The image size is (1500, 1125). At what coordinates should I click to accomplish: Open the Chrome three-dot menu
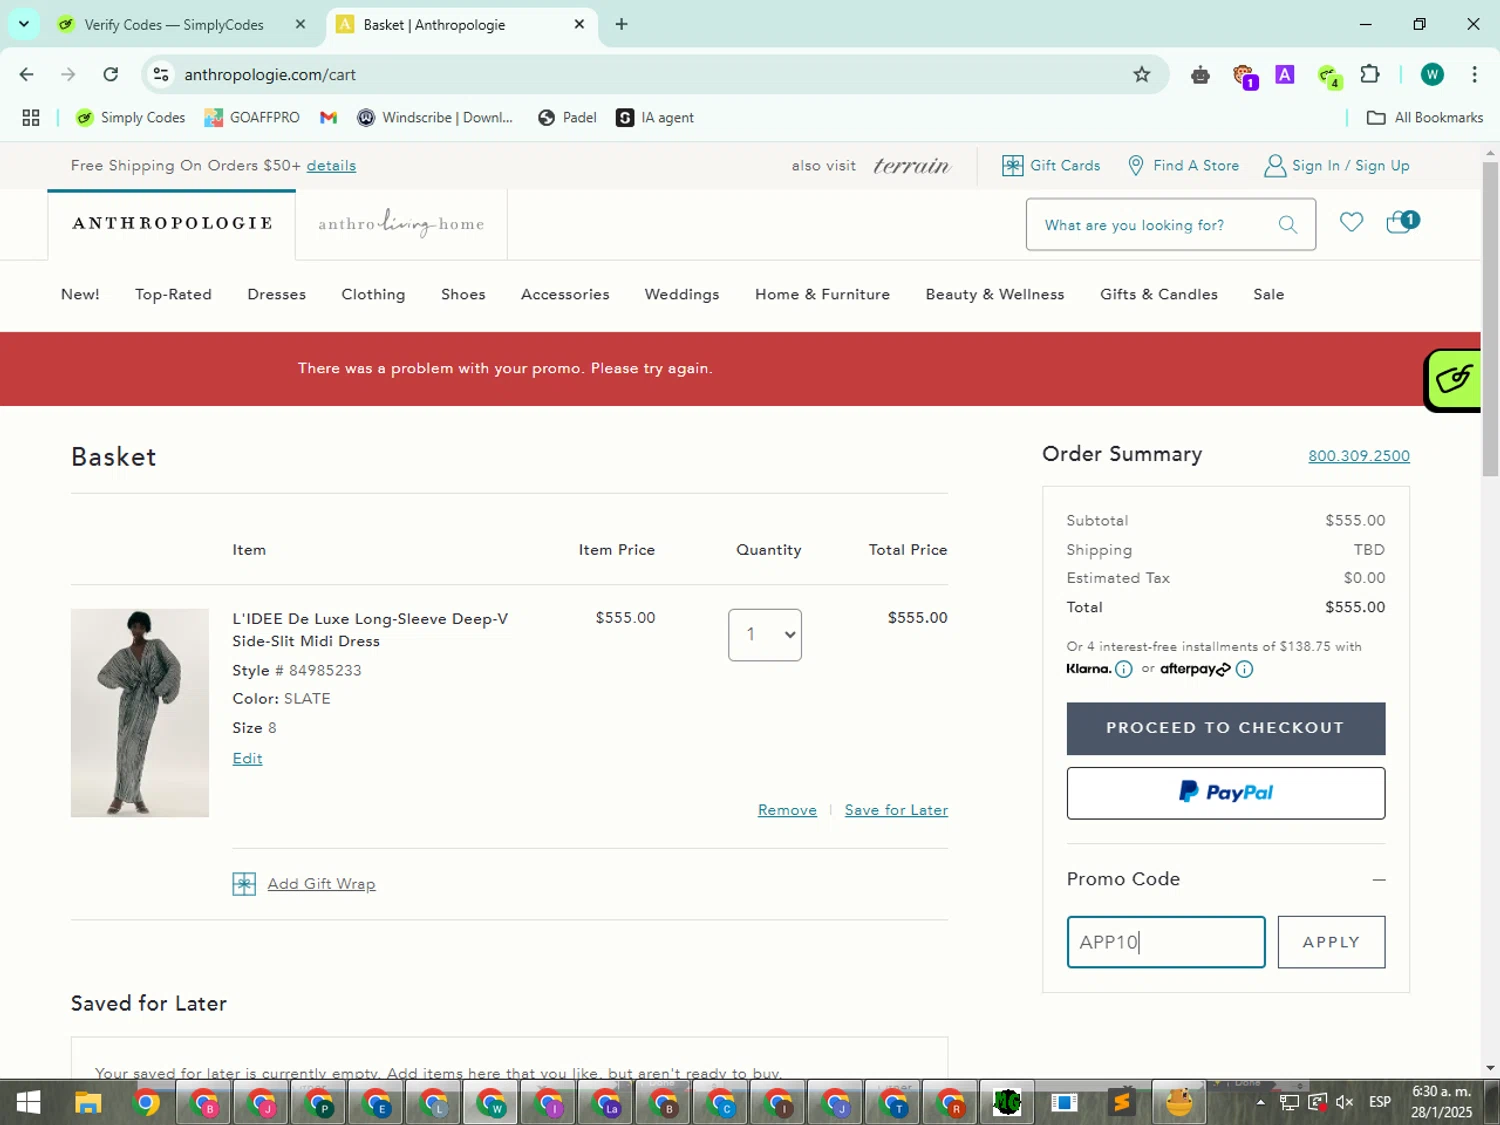(x=1474, y=74)
